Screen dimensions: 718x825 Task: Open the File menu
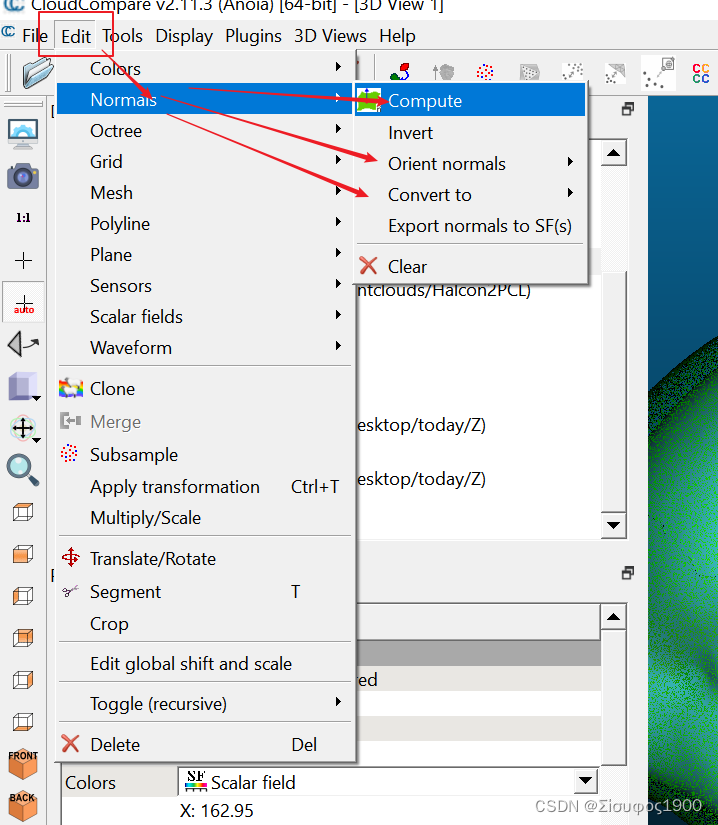pos(35,36)
